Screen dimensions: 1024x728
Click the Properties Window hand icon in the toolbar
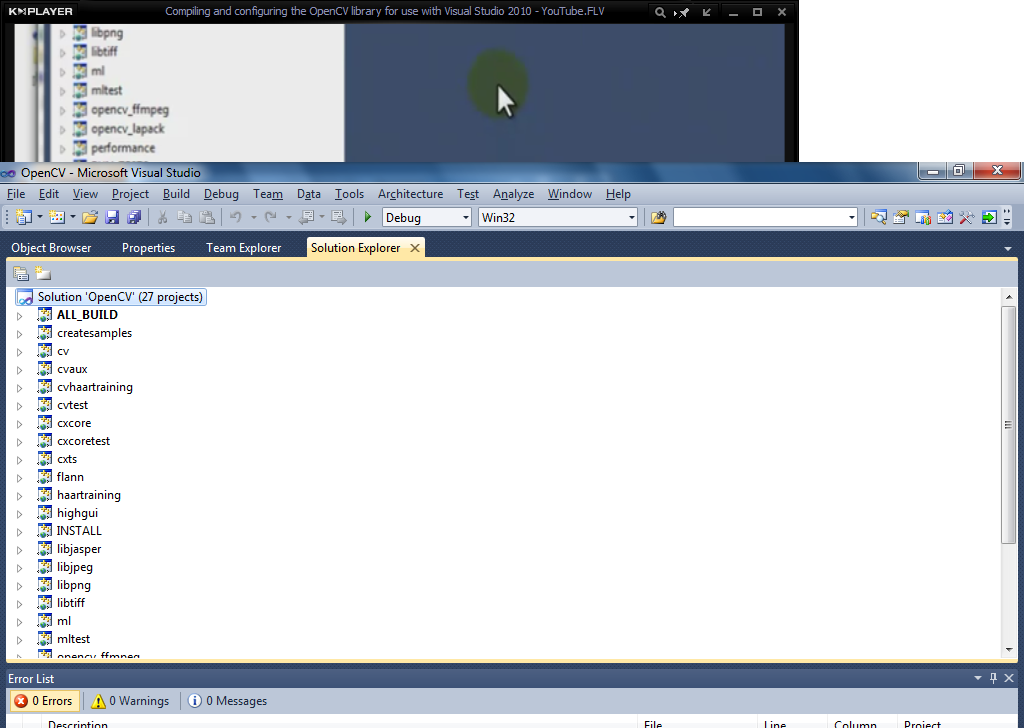tap(901, 217)
